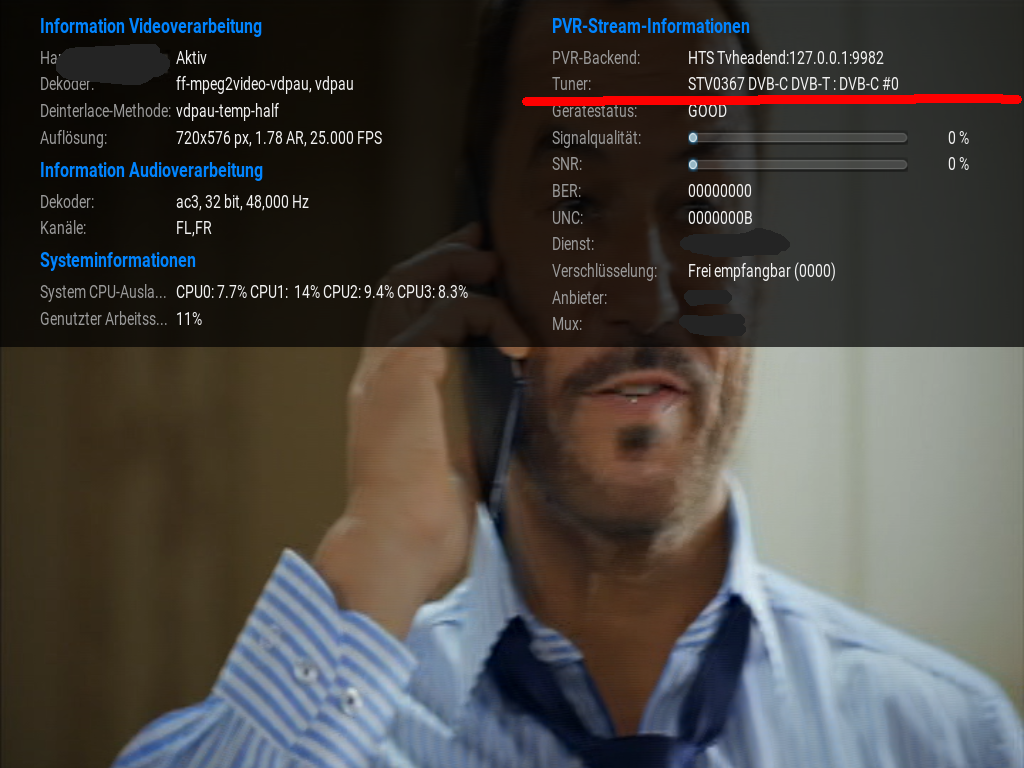Click the 'Dienst:' label
Image resolution: width=1024 pixels, height=768 pixels.
pos(573,244)
